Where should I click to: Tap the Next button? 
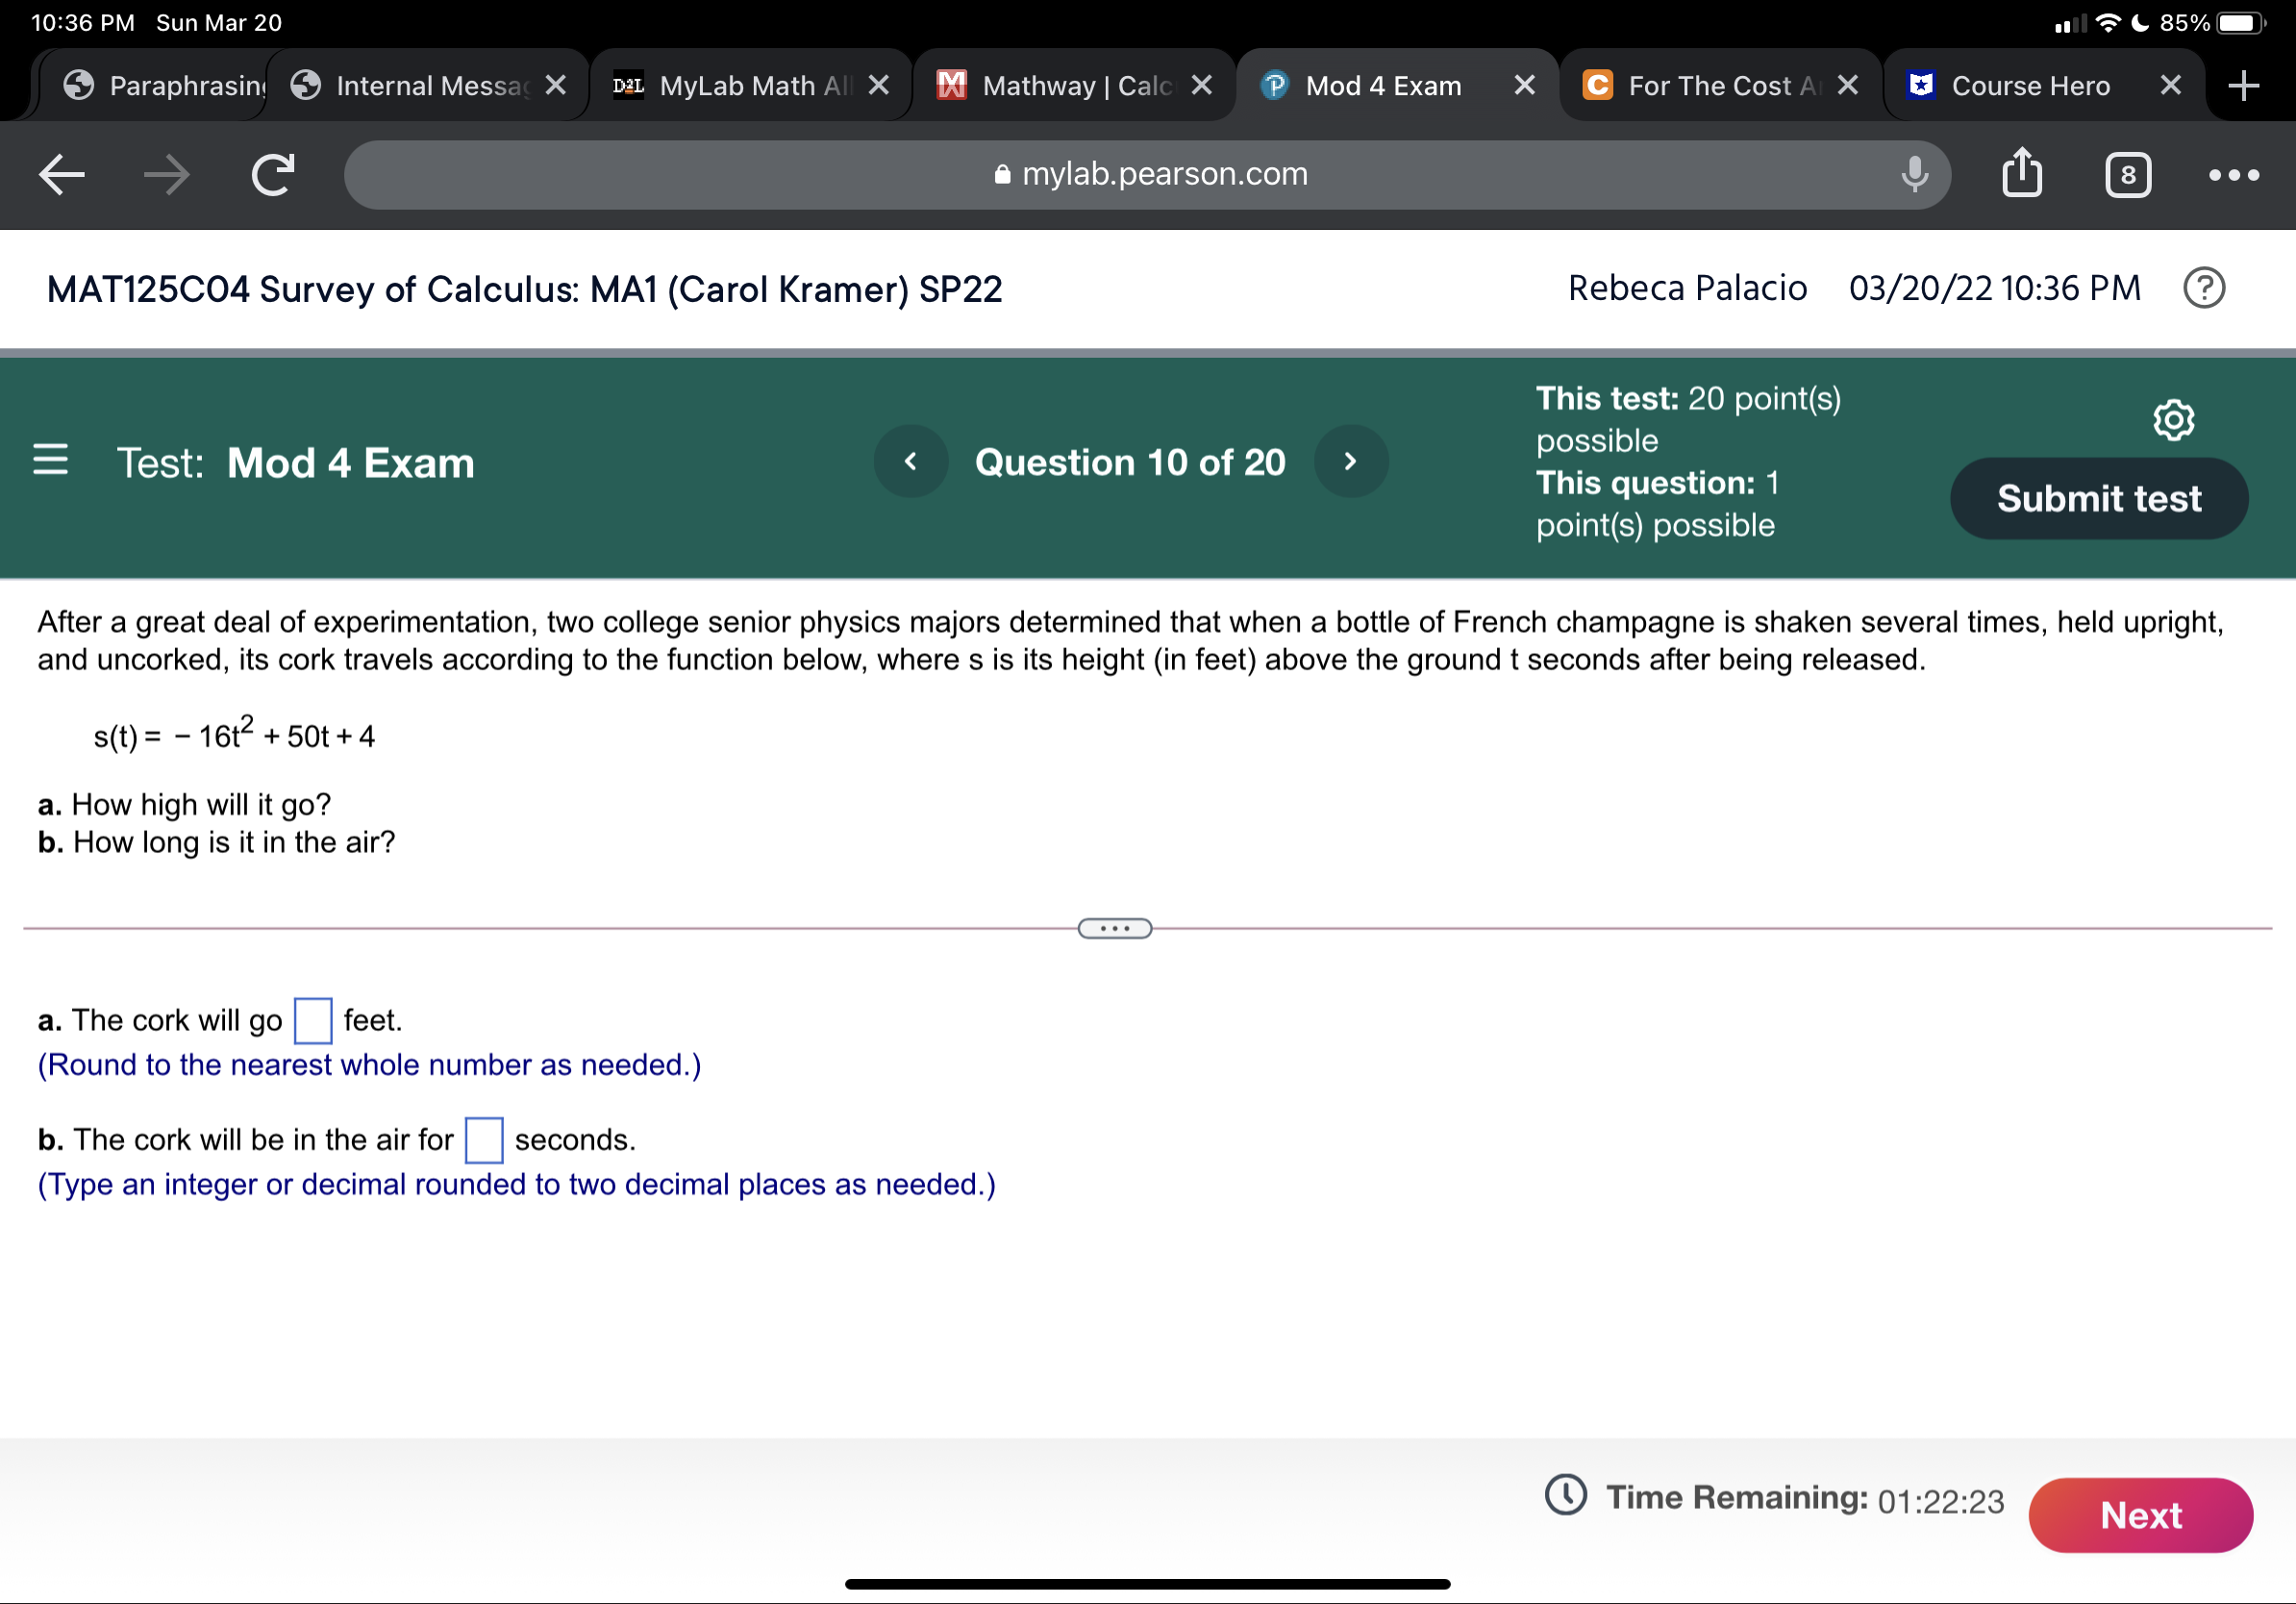pyautogui.click(x=2140, y=1515)
